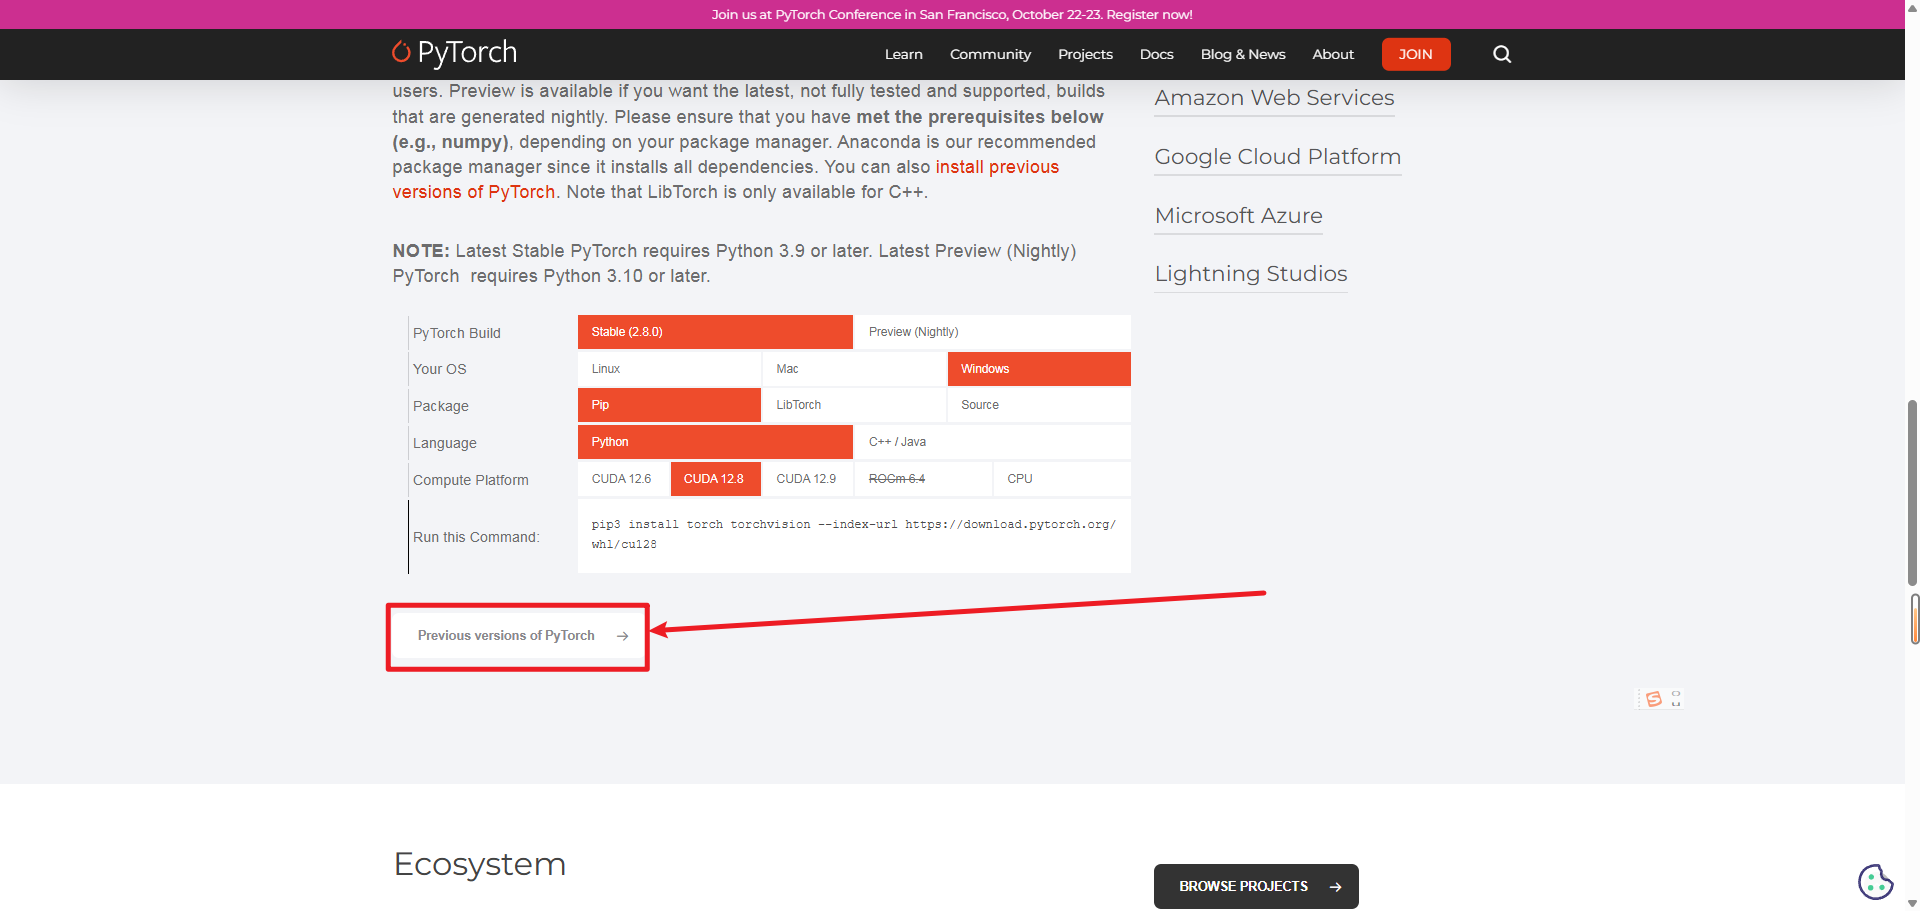Image resolution: width=1920 pixels, height=911 pixels.
Task: Click the orange S floating widget icon
Action: 1654,699
